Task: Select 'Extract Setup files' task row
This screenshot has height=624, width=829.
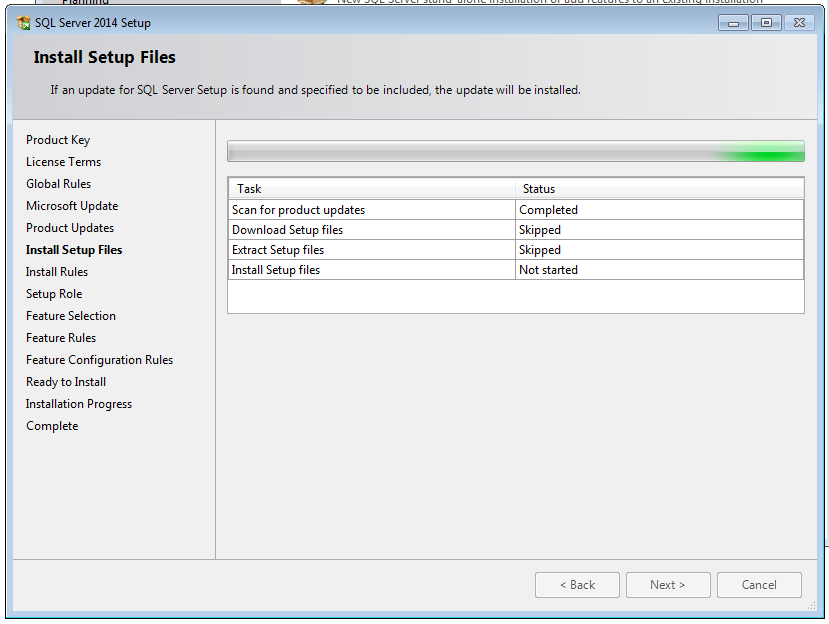Action: coord(516,250)
